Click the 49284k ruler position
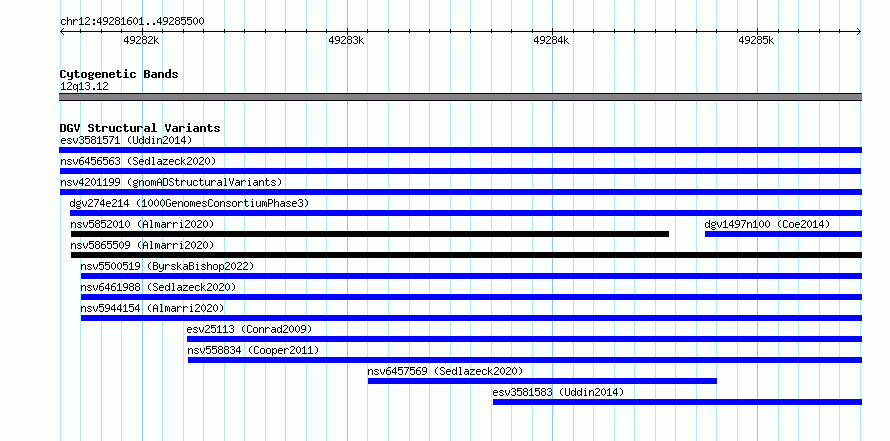This screenshot has width=890, height=441. [x=551, y=40]
